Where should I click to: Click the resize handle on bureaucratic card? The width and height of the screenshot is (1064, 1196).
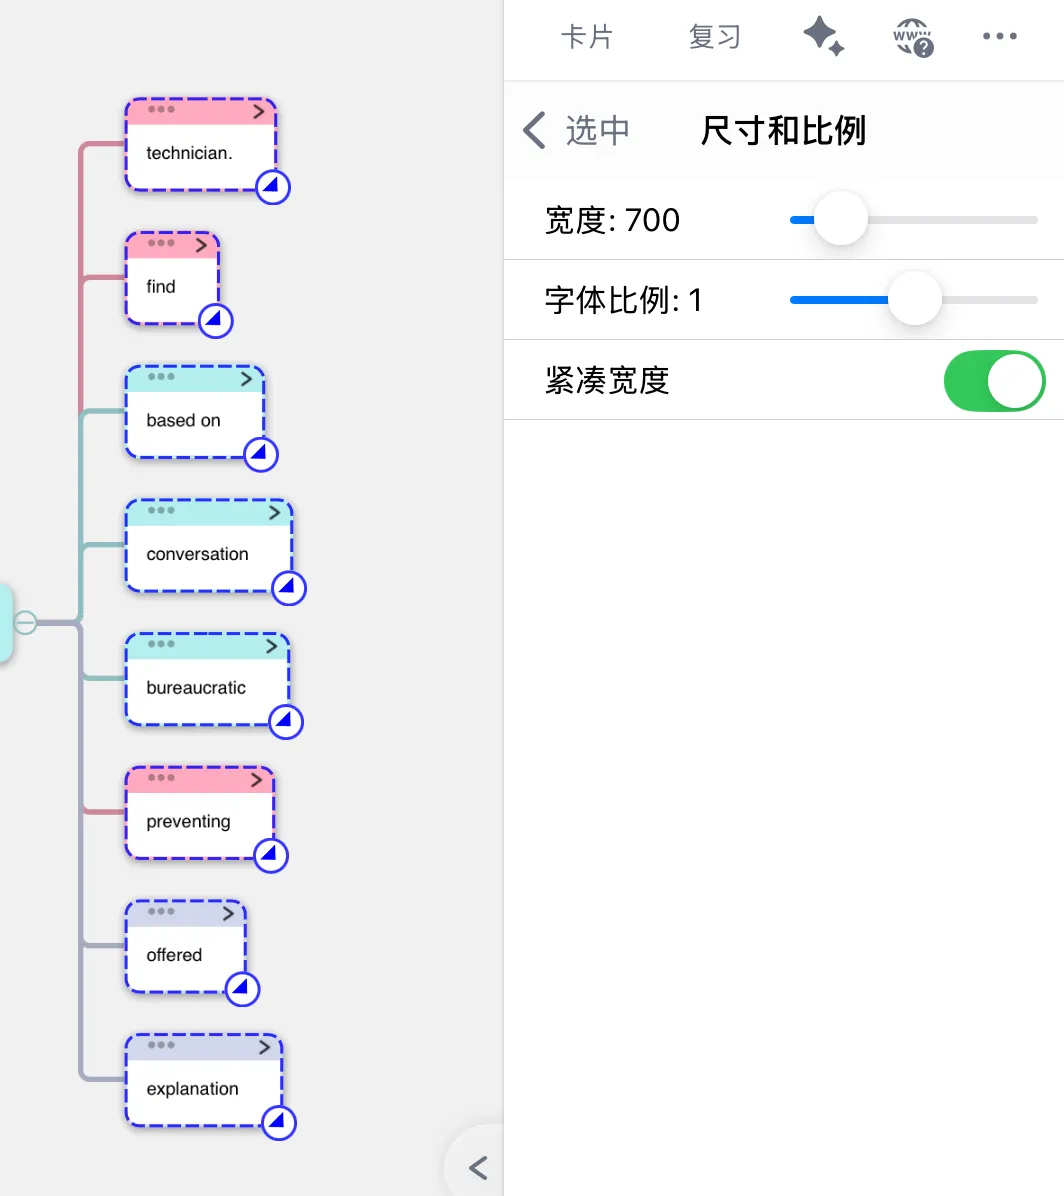pyautogui.click(x=286, y=722)
